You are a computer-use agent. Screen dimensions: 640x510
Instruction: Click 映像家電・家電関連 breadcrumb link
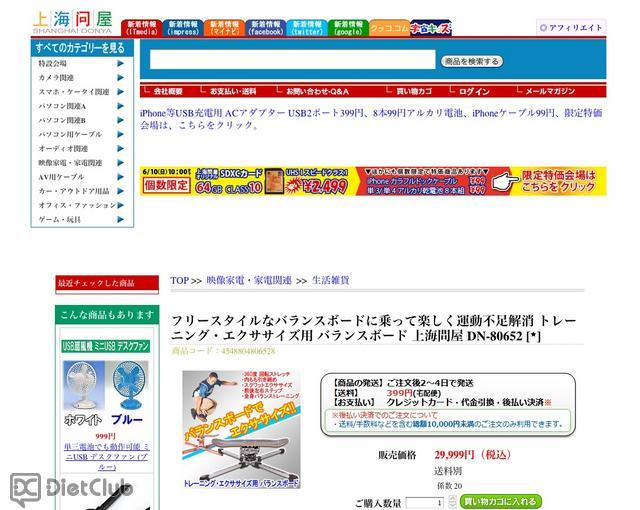249,281
